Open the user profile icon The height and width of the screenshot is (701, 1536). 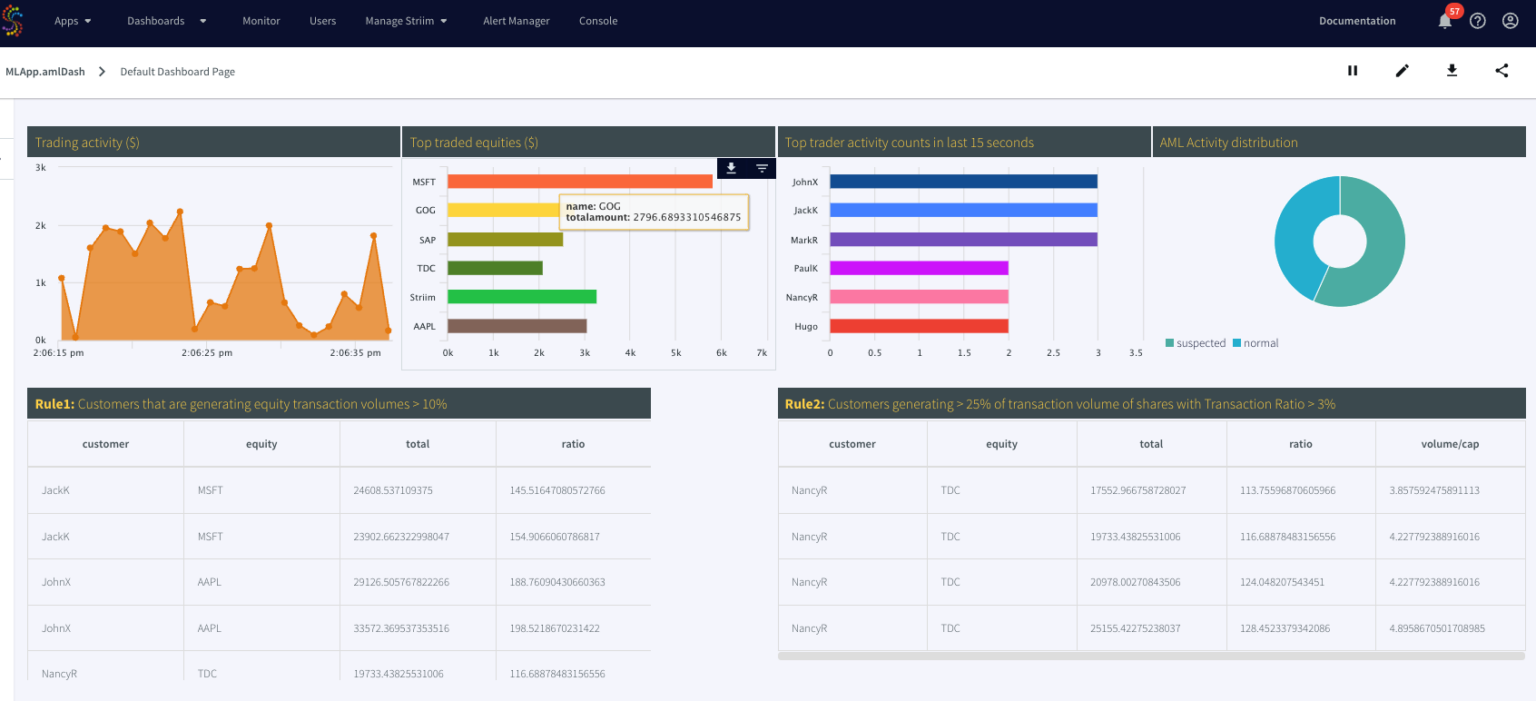[x=1510, y=21]
